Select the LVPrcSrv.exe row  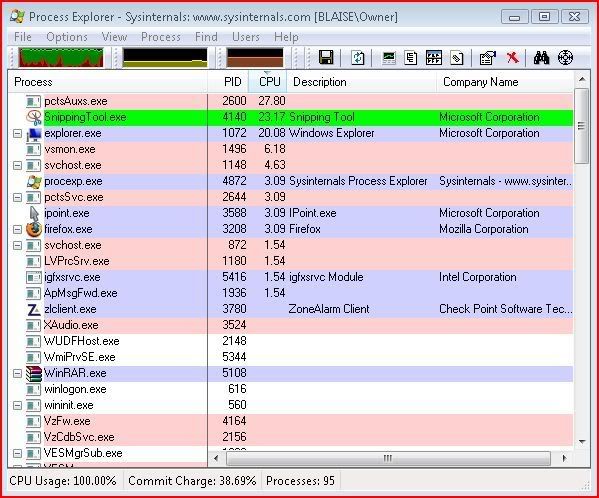[290, 261]
